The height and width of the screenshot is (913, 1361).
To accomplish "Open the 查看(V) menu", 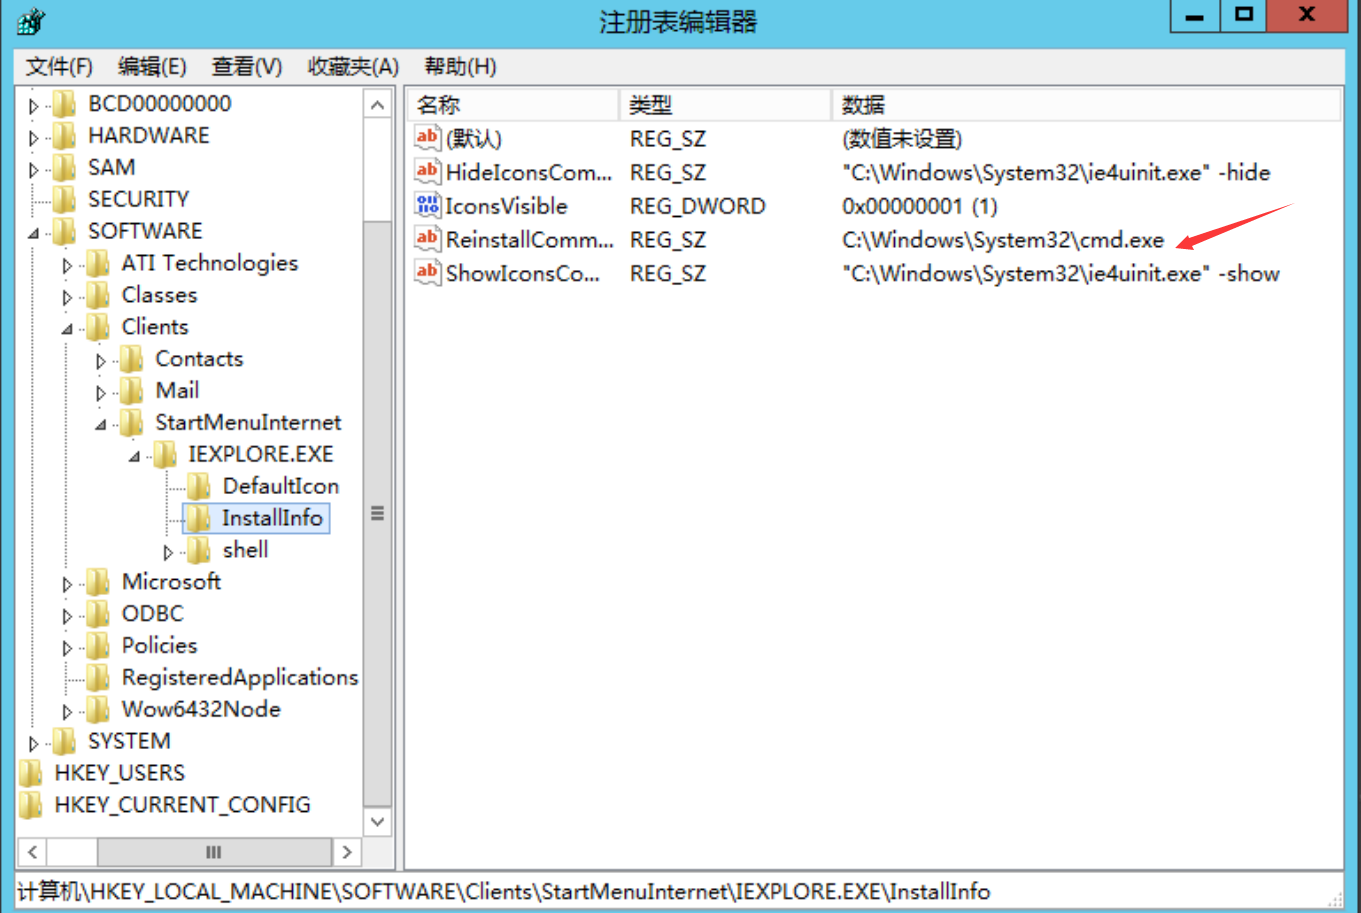I will 247,67.
